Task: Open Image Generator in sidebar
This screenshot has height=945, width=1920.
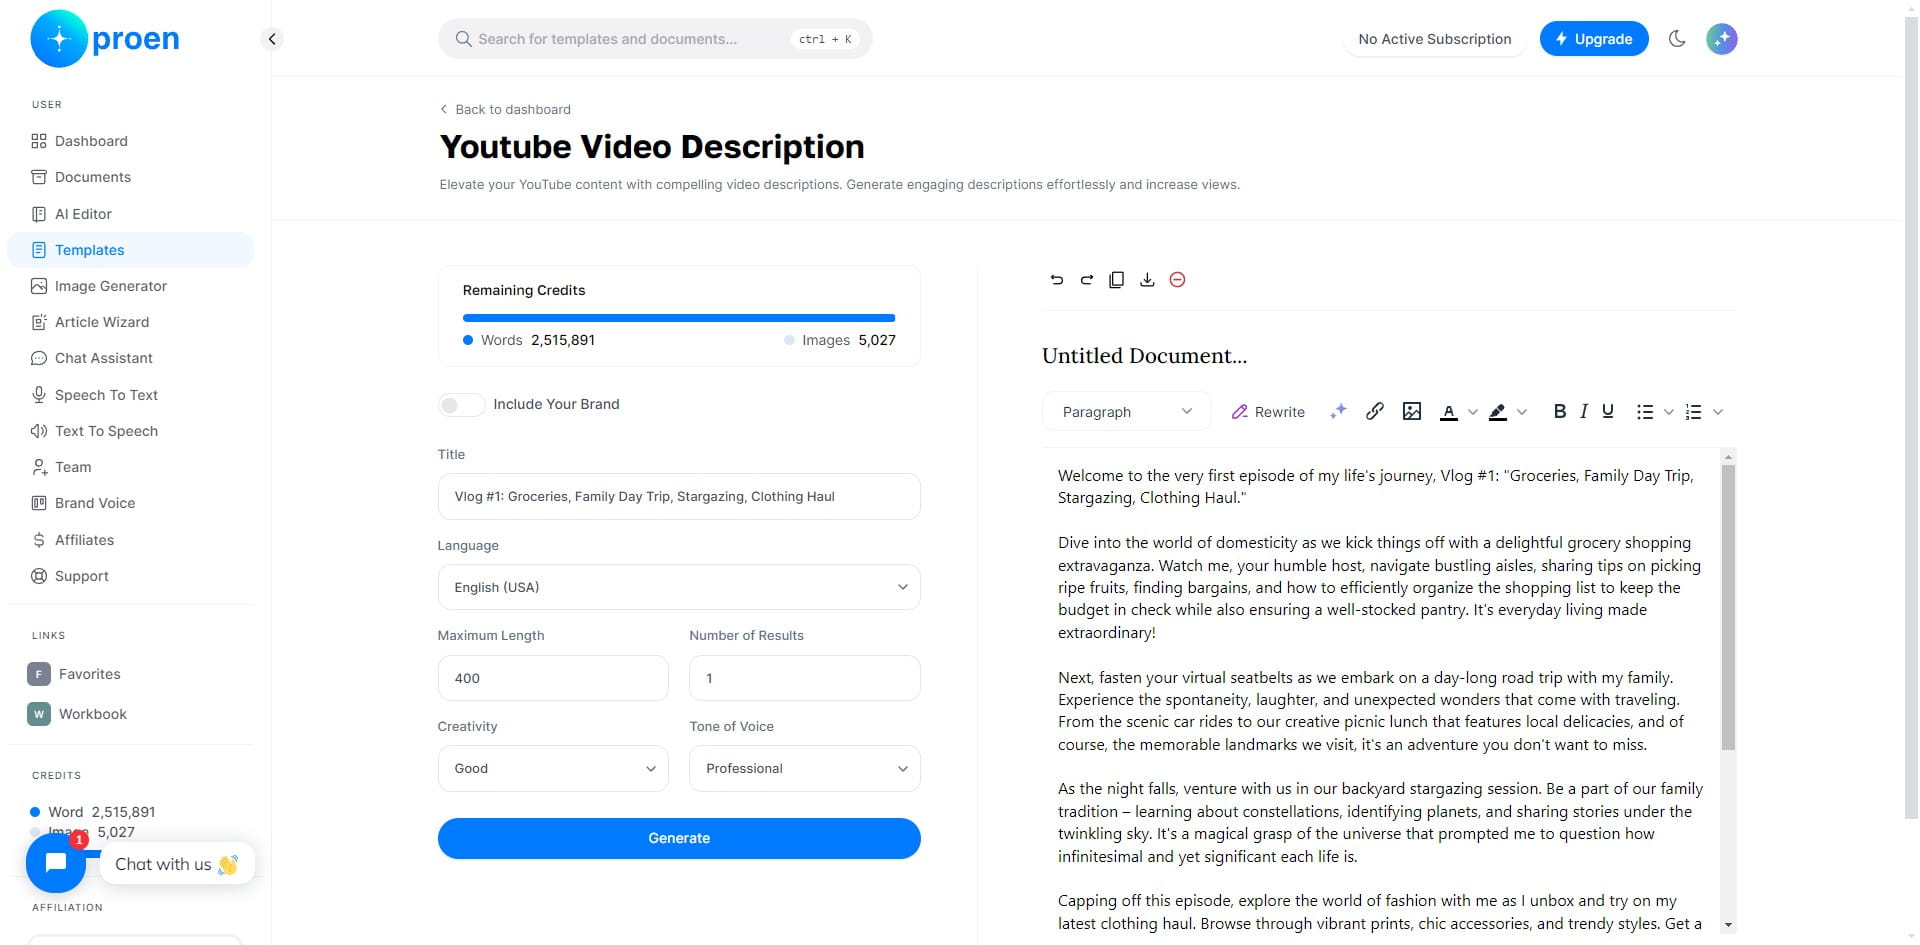Action: click(130, 286)
